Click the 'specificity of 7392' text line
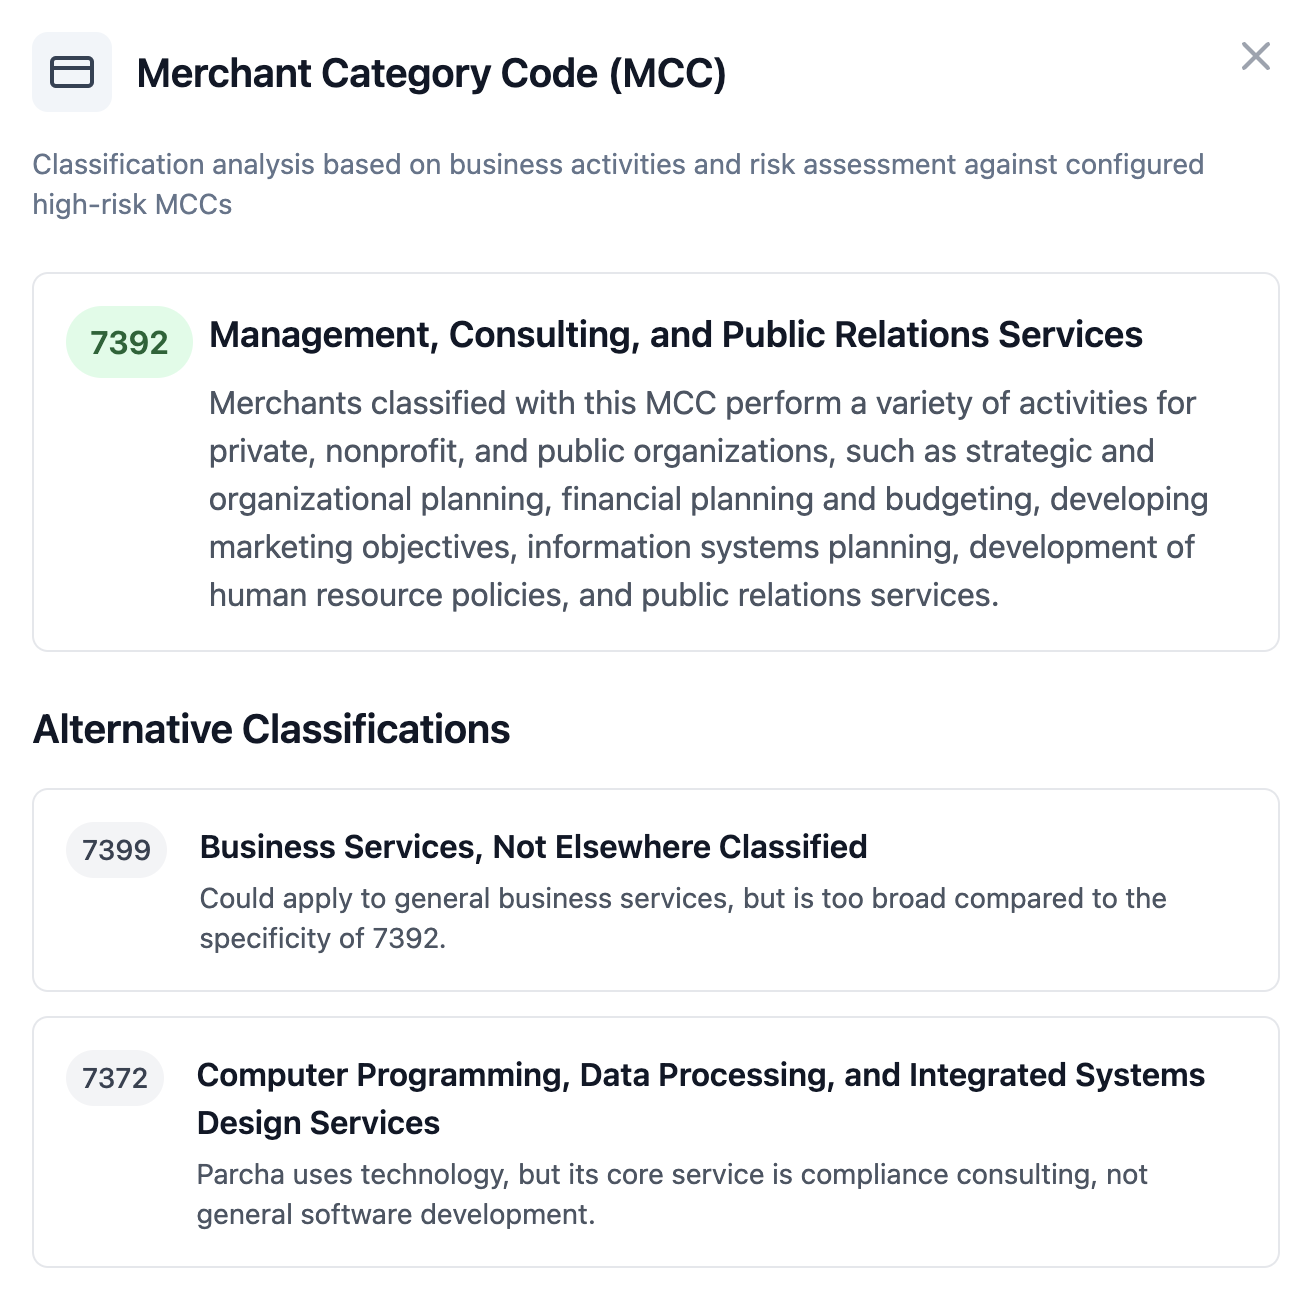Screen dimensions: 1310x1304 pos(322,938)
